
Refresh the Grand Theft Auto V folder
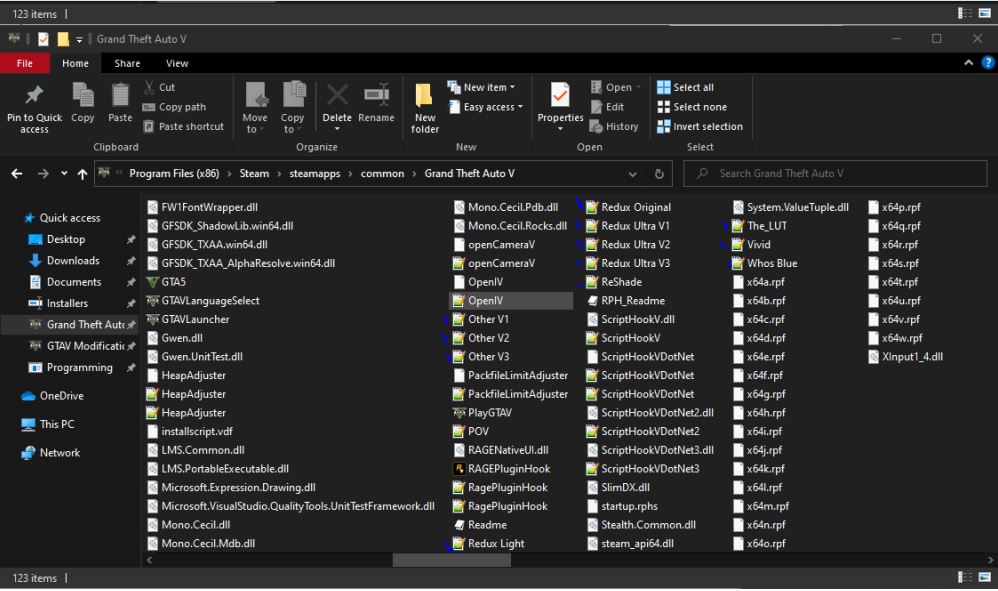click(x=658, y=174)
